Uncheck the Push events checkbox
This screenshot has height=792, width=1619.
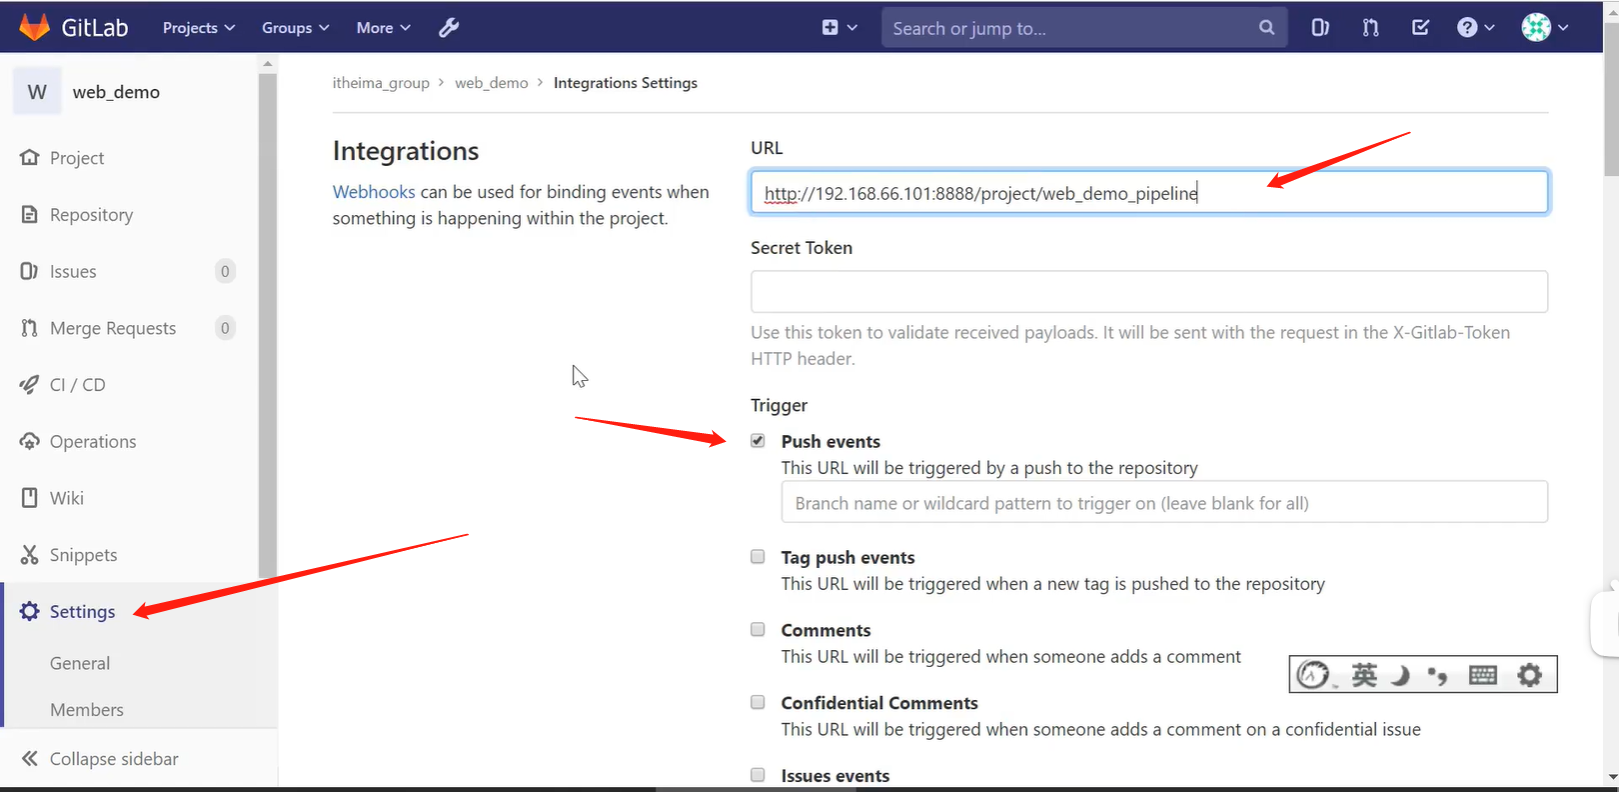(758, 441)
